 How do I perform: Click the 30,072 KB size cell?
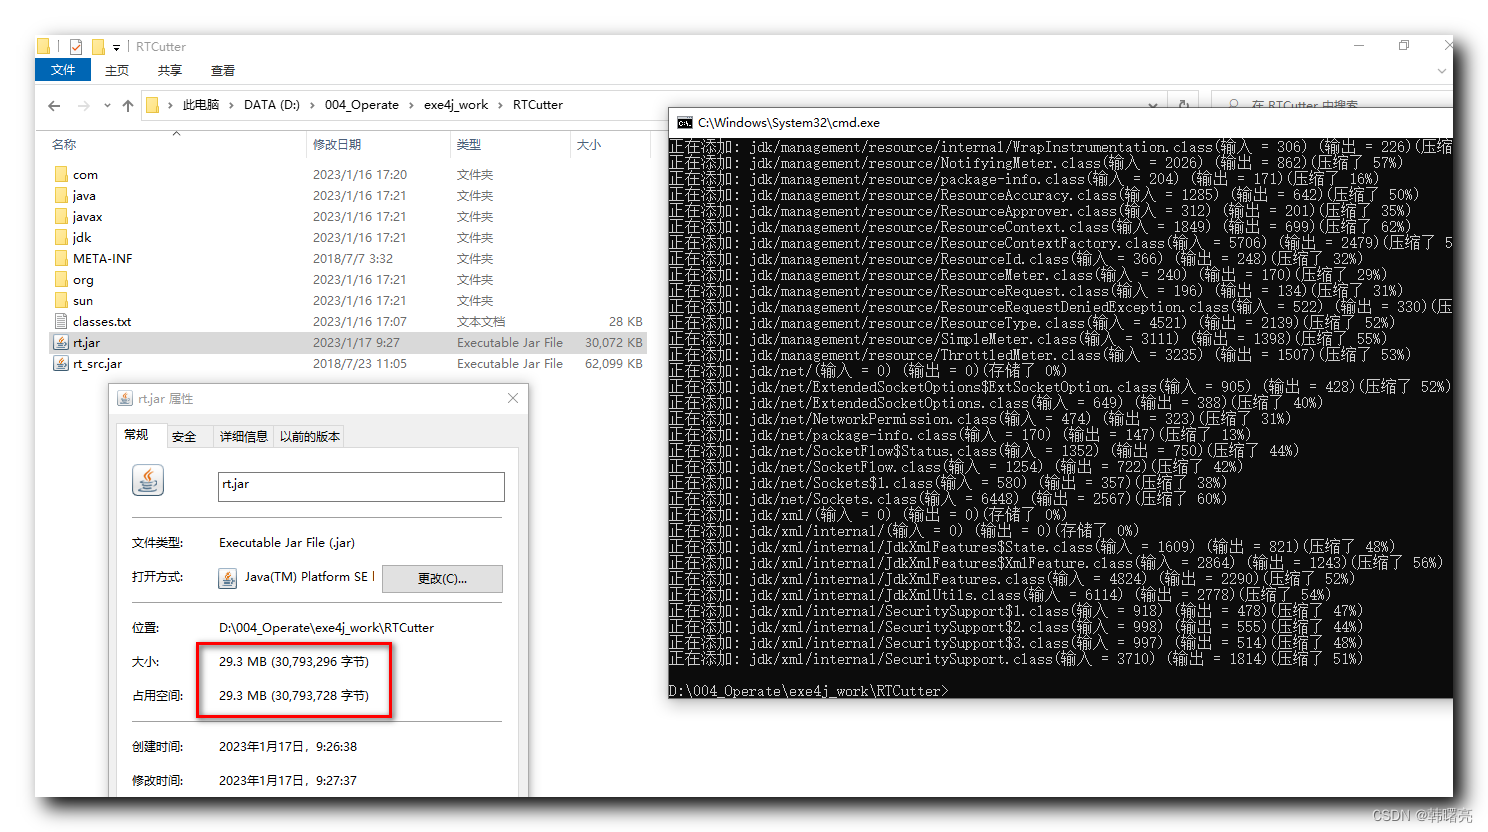[x=613, y=343]
